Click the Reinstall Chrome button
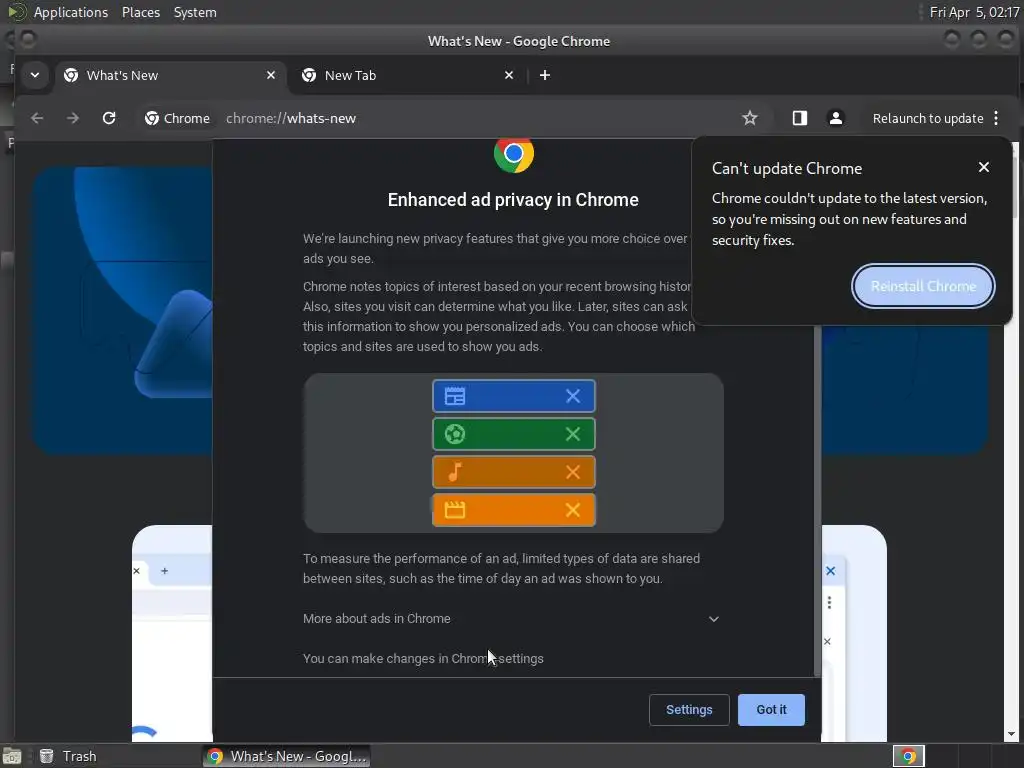1024x768 pixels. (x=923, y=286)
